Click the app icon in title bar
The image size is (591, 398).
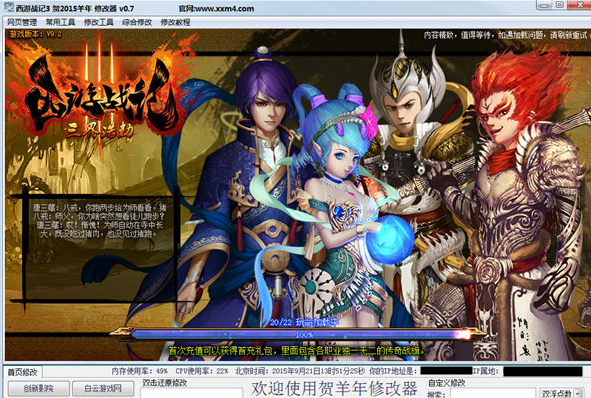click(8, 7)
